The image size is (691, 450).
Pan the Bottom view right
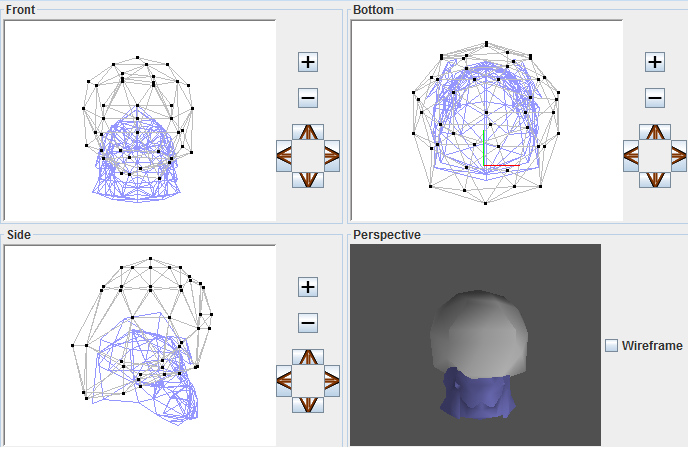click(679, 156)
